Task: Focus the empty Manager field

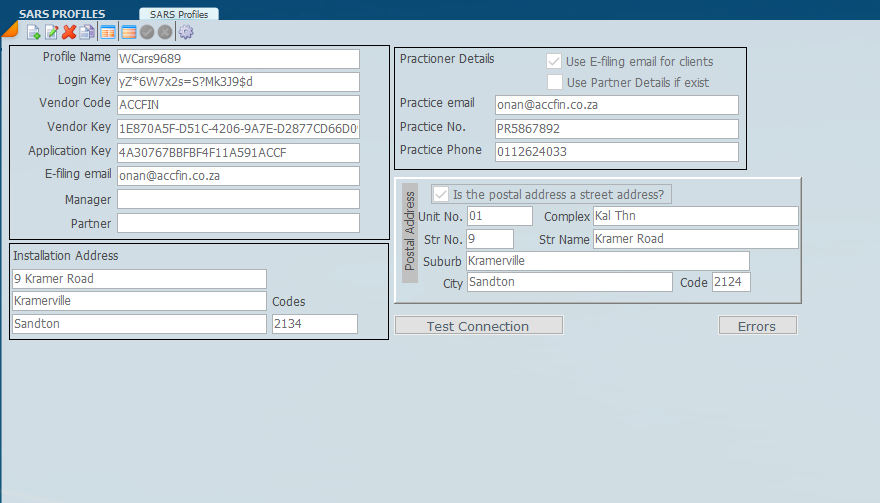Action: (237, 199)
